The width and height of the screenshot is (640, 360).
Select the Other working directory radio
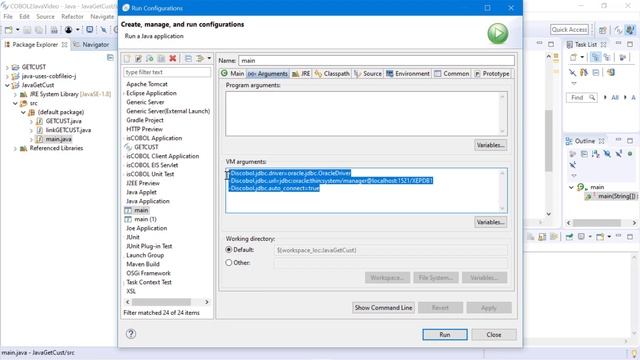(229, 263)
